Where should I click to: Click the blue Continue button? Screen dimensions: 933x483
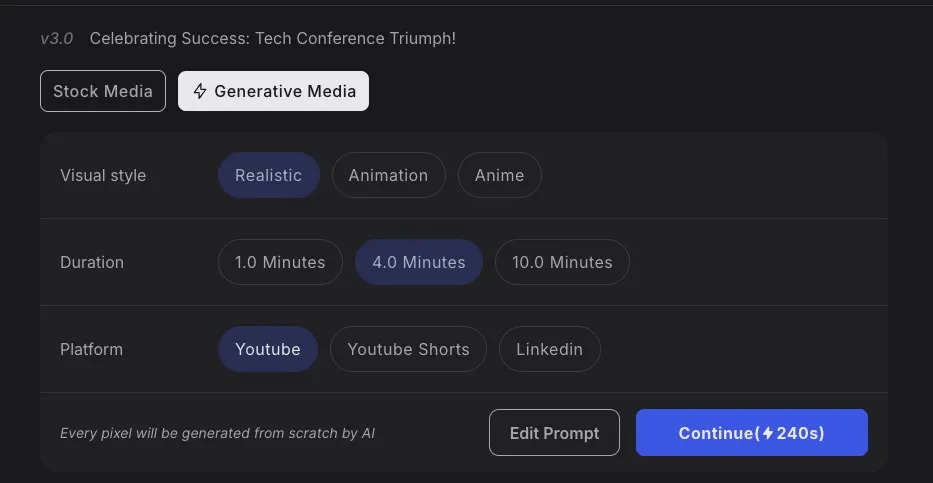[751, 433]
